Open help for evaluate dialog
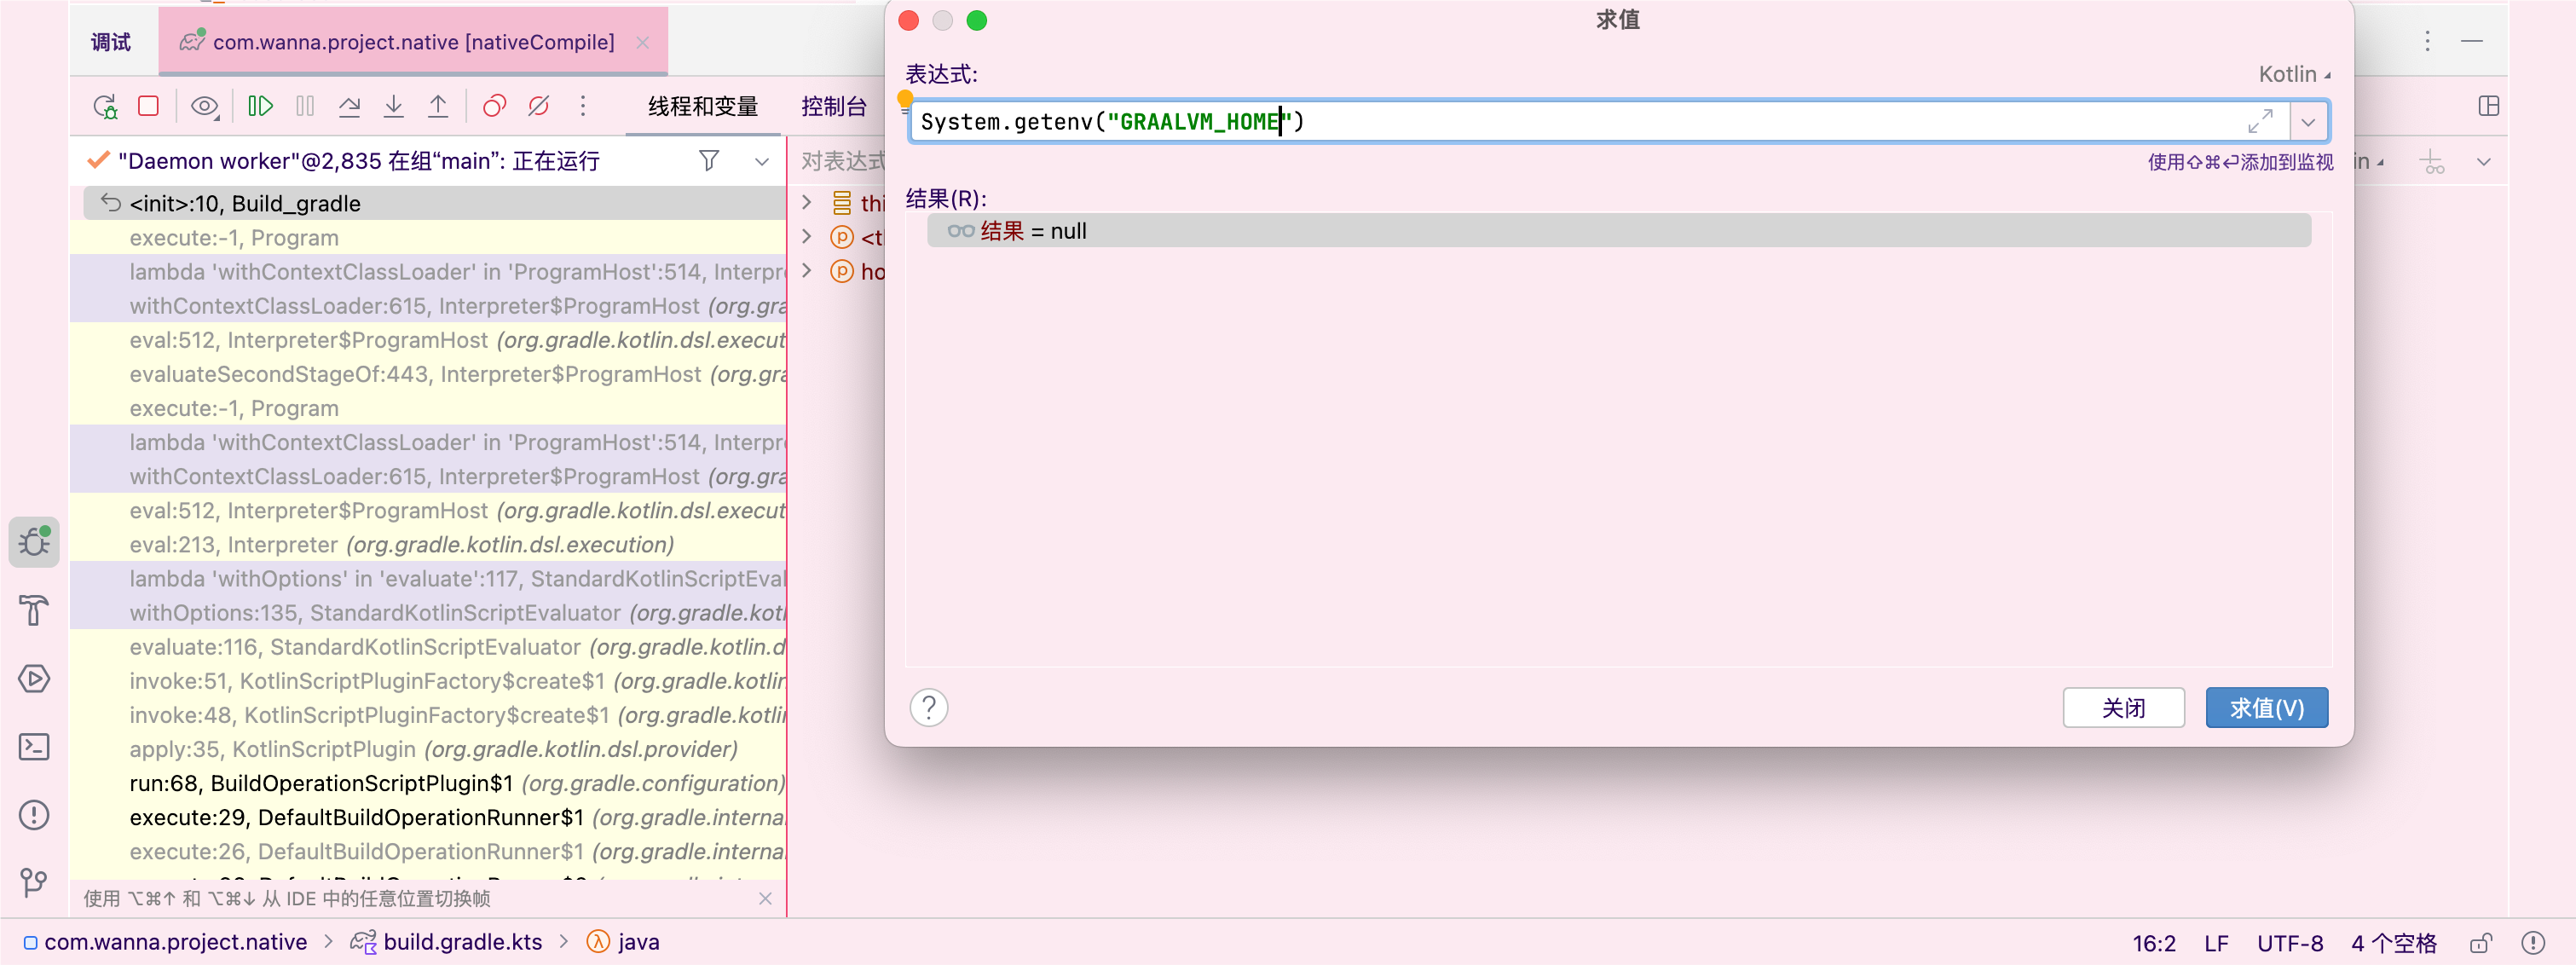2576x965 pixels. tap(929, 707)
